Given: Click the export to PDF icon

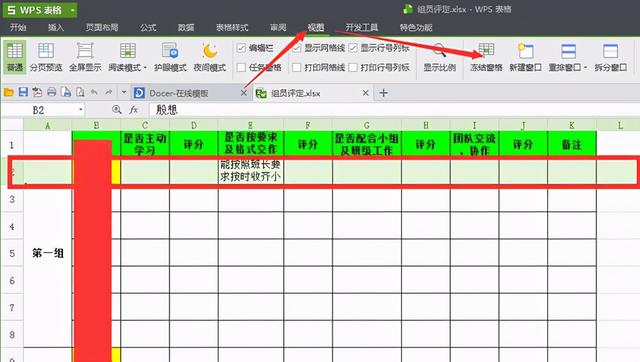Looking at the screenshot, I should 37,93.
